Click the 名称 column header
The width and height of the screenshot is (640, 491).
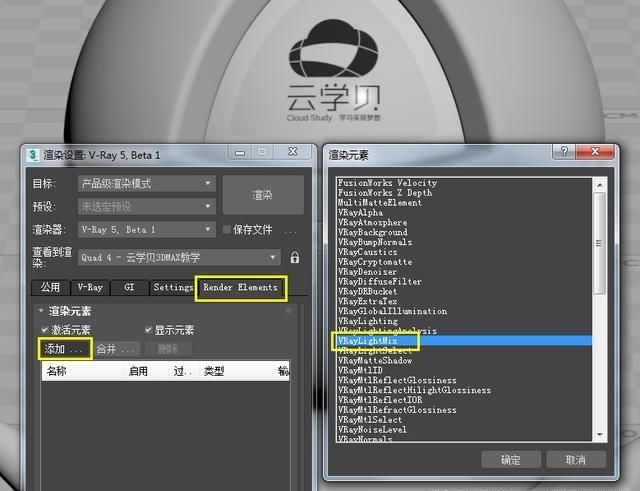83,371
